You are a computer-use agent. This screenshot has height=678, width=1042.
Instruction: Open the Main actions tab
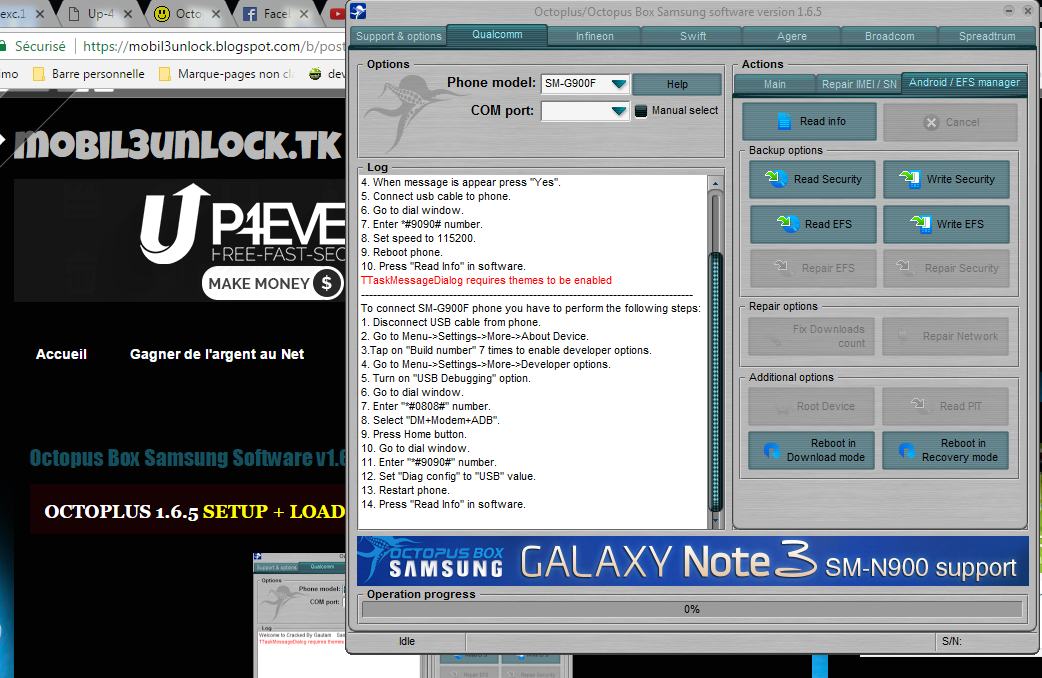pyautogui.click(x=774, y=84)
